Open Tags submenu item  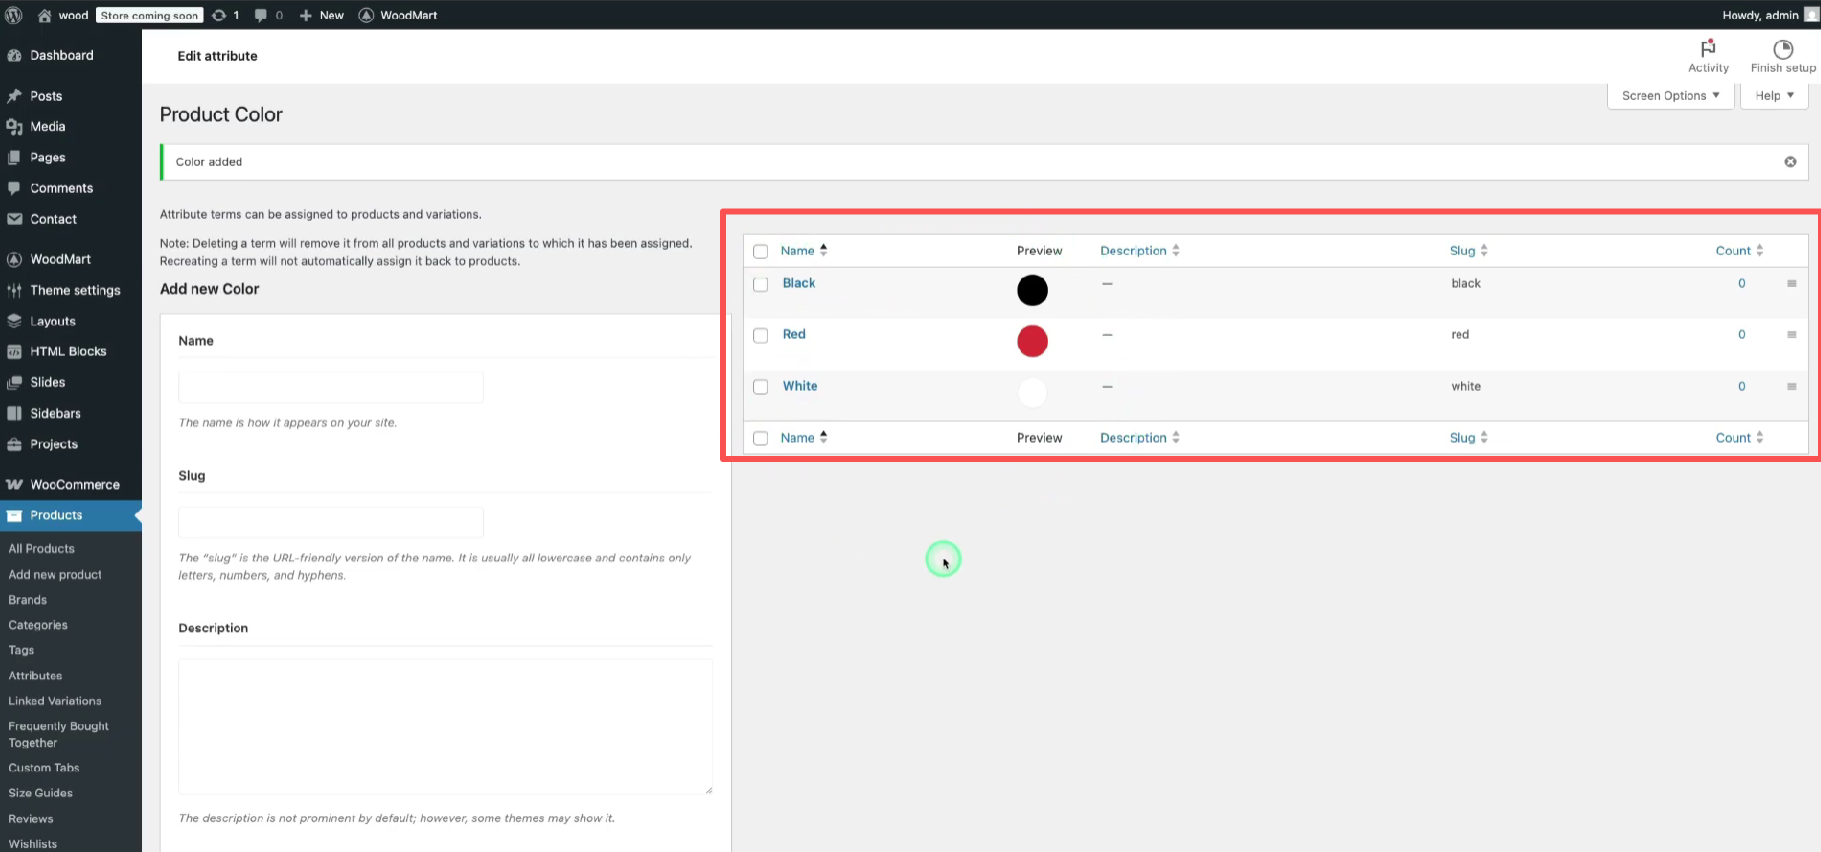point(21,650)
